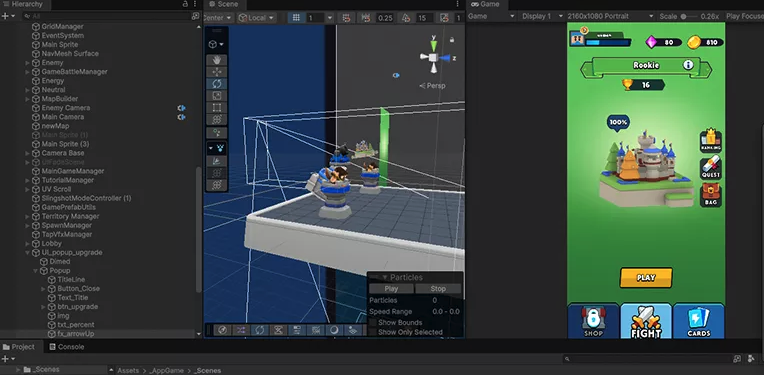Click the yellow PLAY button in Game view
The image size is (764, 375).
(646, 278)
